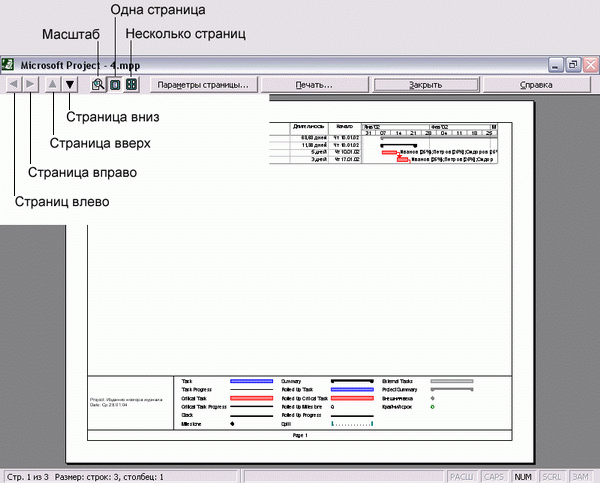Click the Page Down arrow button
Screen dimensions: 600x483
coord(70,84)
